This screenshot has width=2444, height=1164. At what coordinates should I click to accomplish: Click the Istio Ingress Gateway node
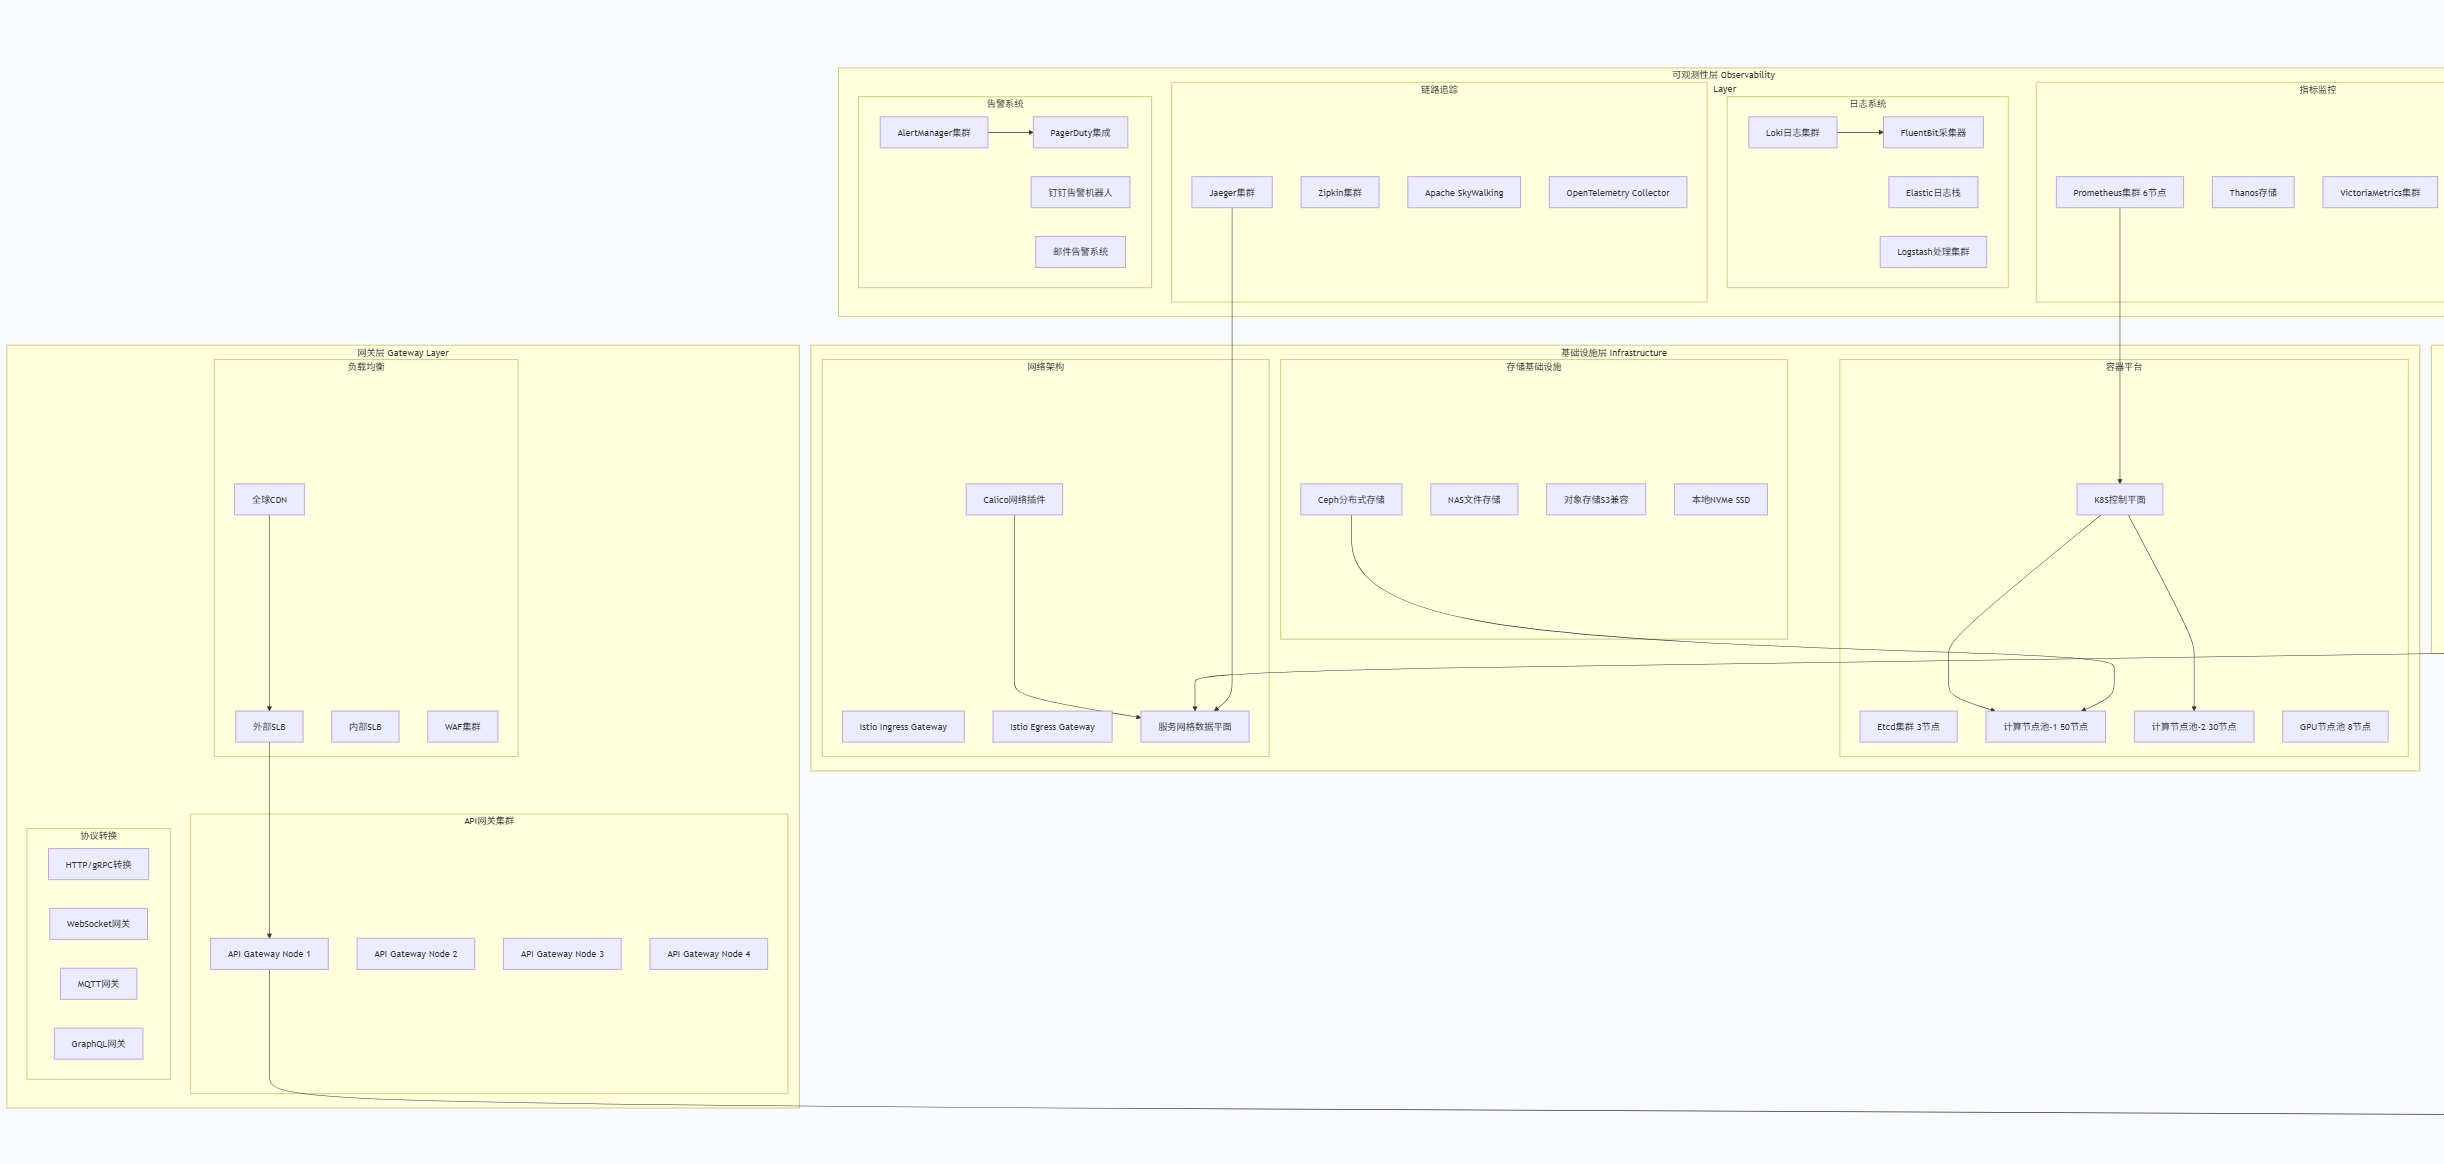coord(902,727)
